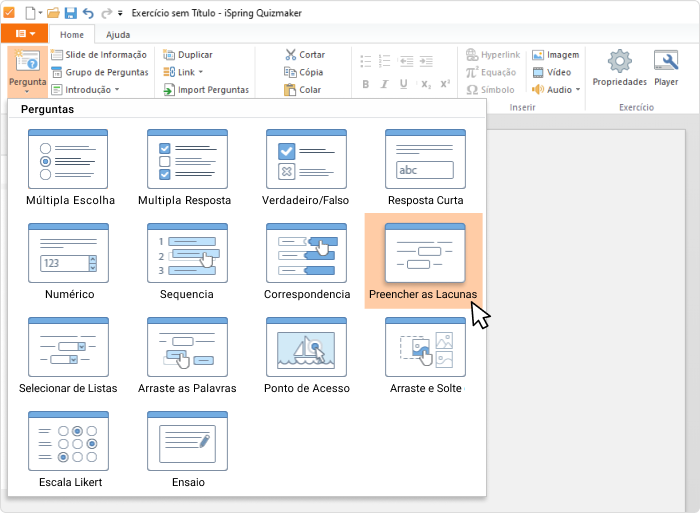Toggle underline formatting
This screenshot has height=513, width=700.
[404, 84]
